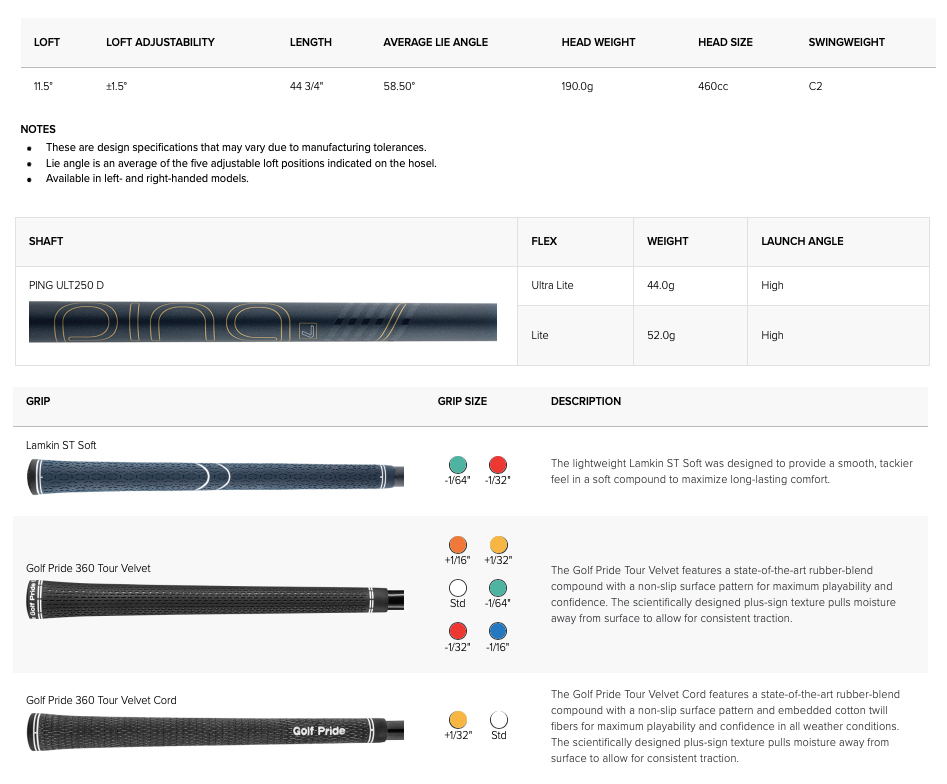Choose the green -1/64" 360 Tour Velvet swatch
Viewport: 947px width, 784px height.
498,588
